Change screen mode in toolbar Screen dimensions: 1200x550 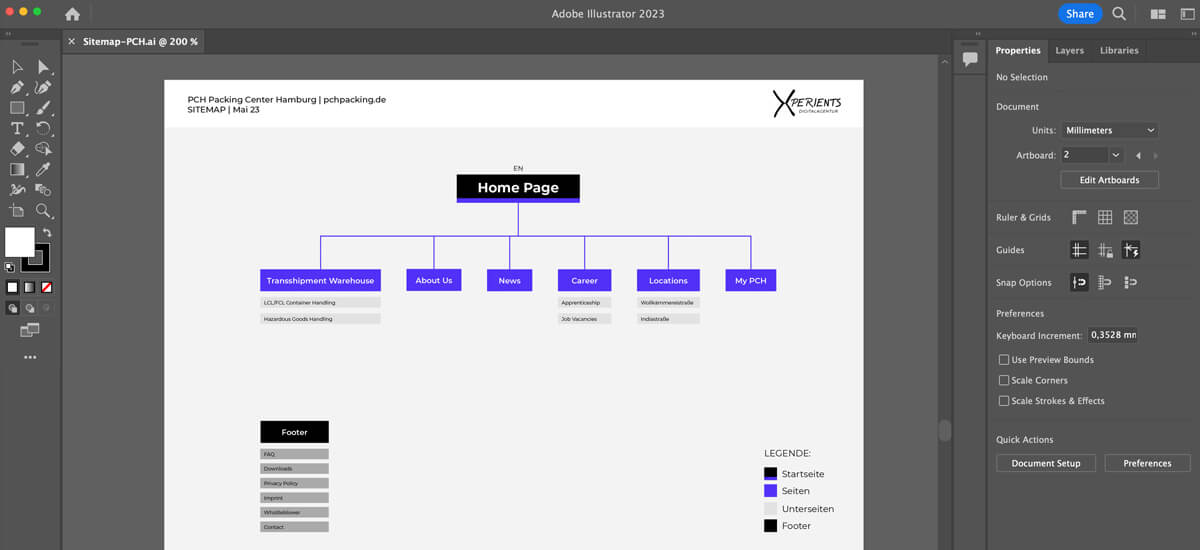coord(29,329)
